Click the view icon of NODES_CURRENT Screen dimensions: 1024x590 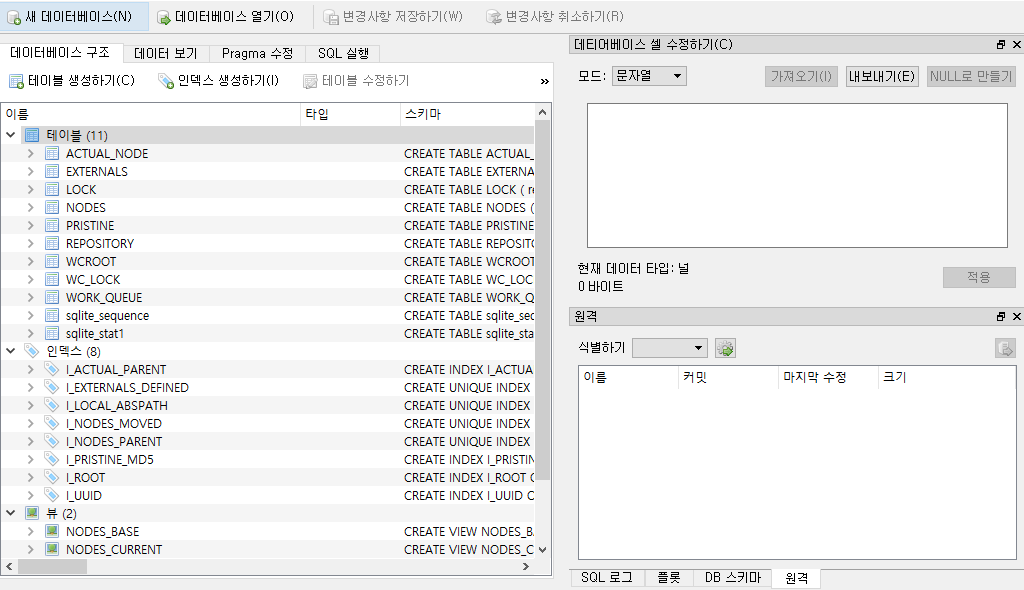52,549
